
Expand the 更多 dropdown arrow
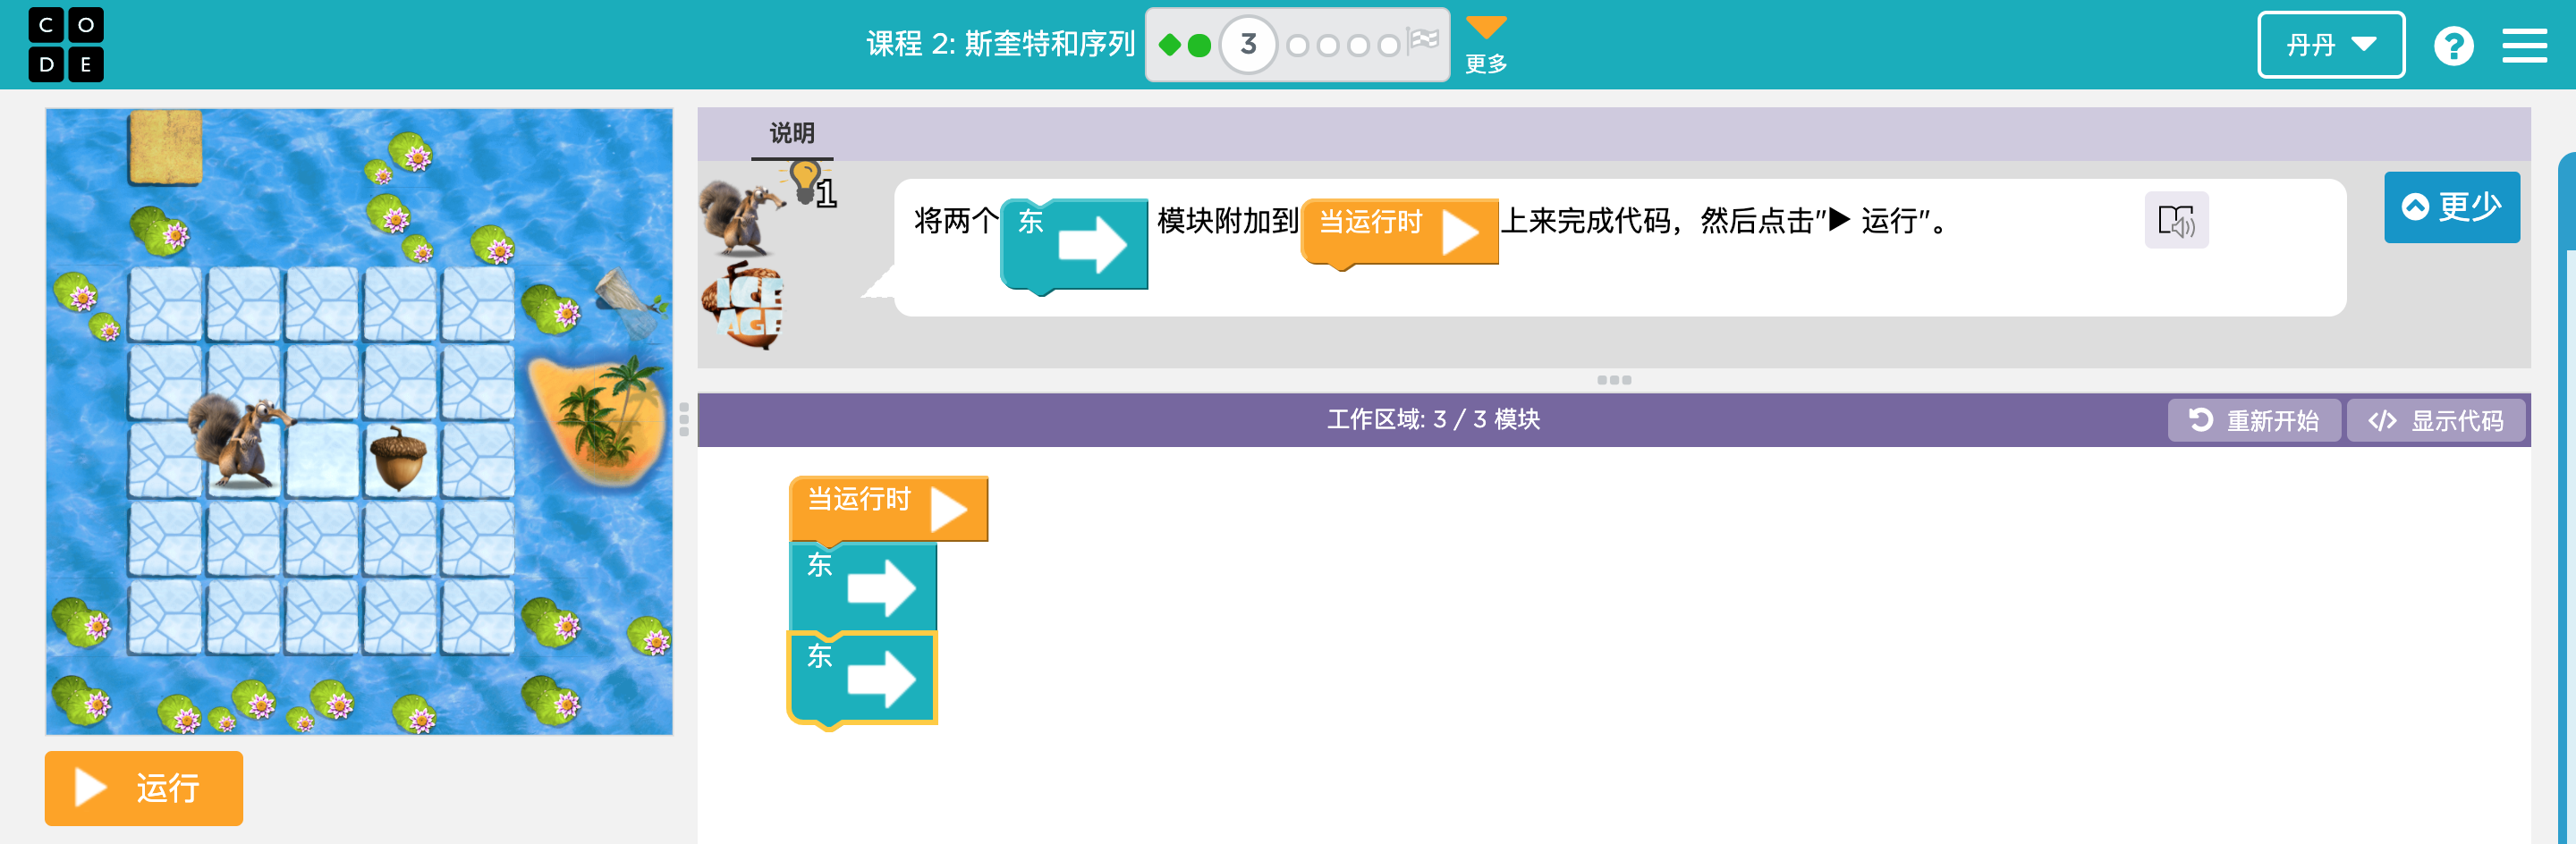click(x=1485, y=28)
